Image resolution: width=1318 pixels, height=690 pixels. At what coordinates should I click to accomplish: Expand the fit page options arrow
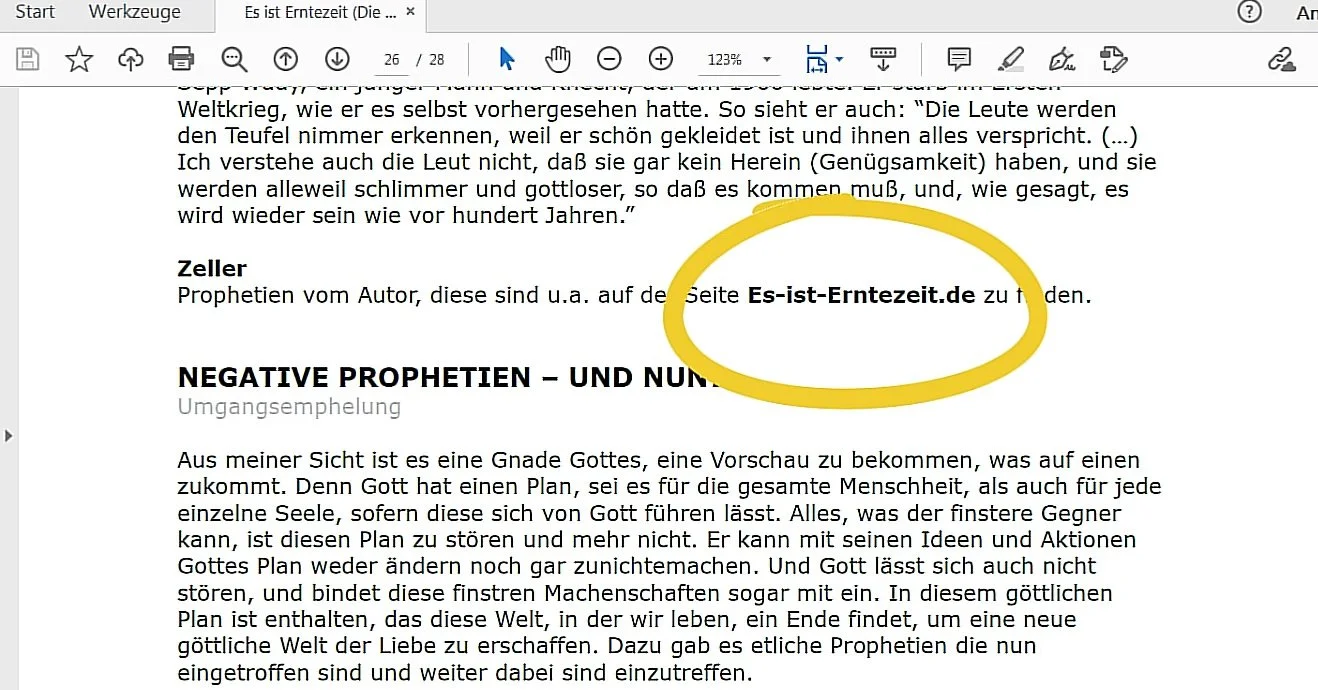[x=839, y=60]
